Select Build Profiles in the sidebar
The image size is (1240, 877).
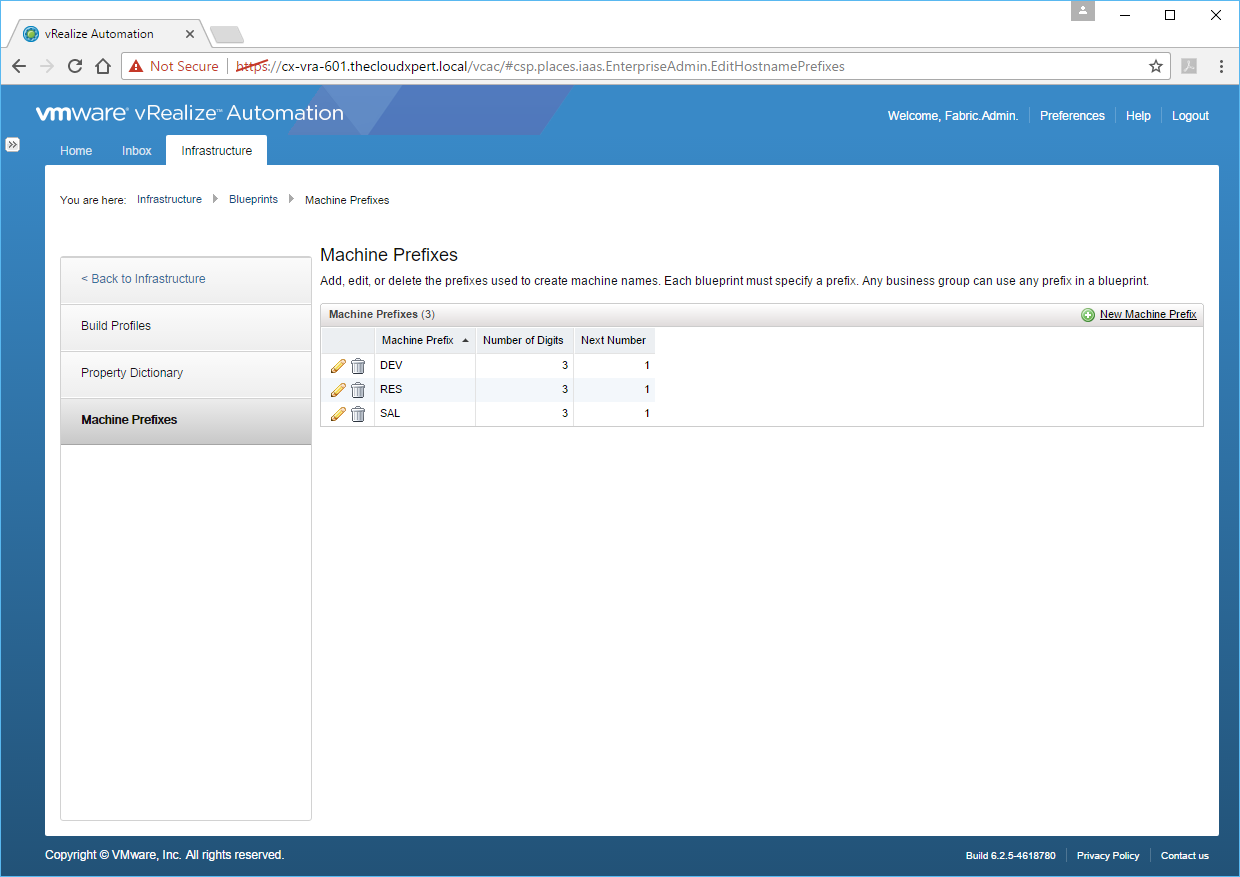click(x=116, y=326)
